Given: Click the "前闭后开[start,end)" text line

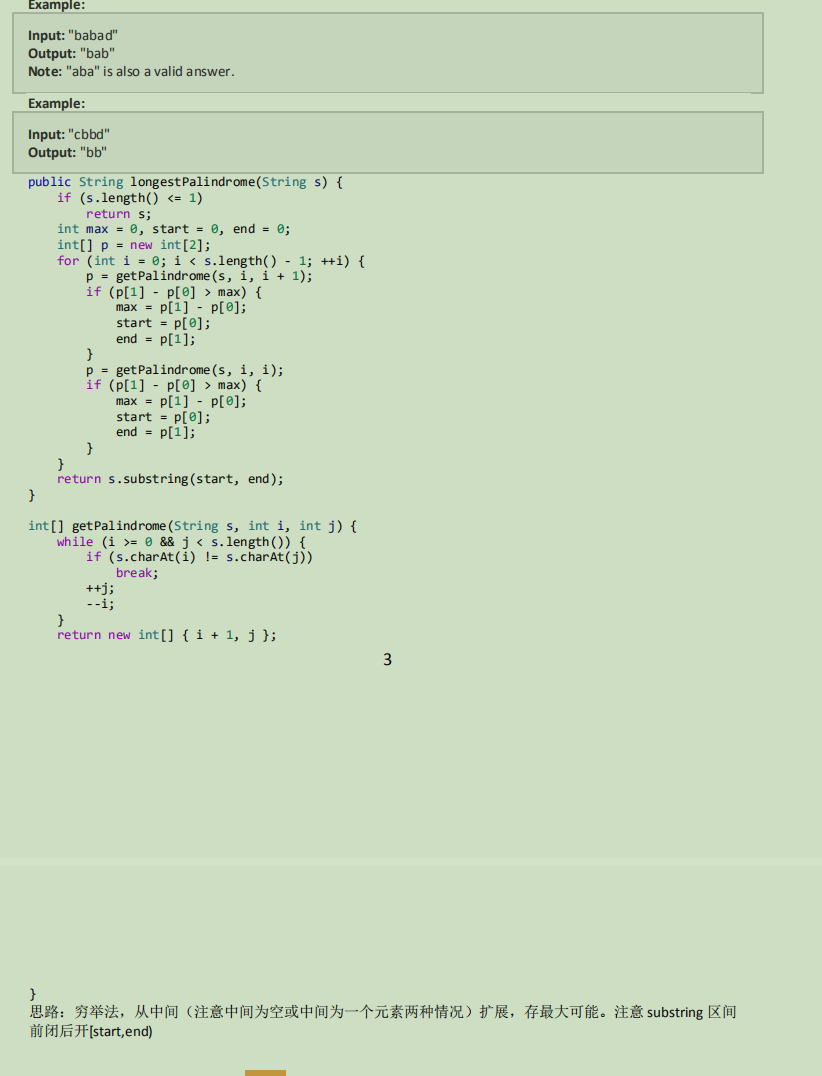Looking at the screenshot, I should (91, 1031).
